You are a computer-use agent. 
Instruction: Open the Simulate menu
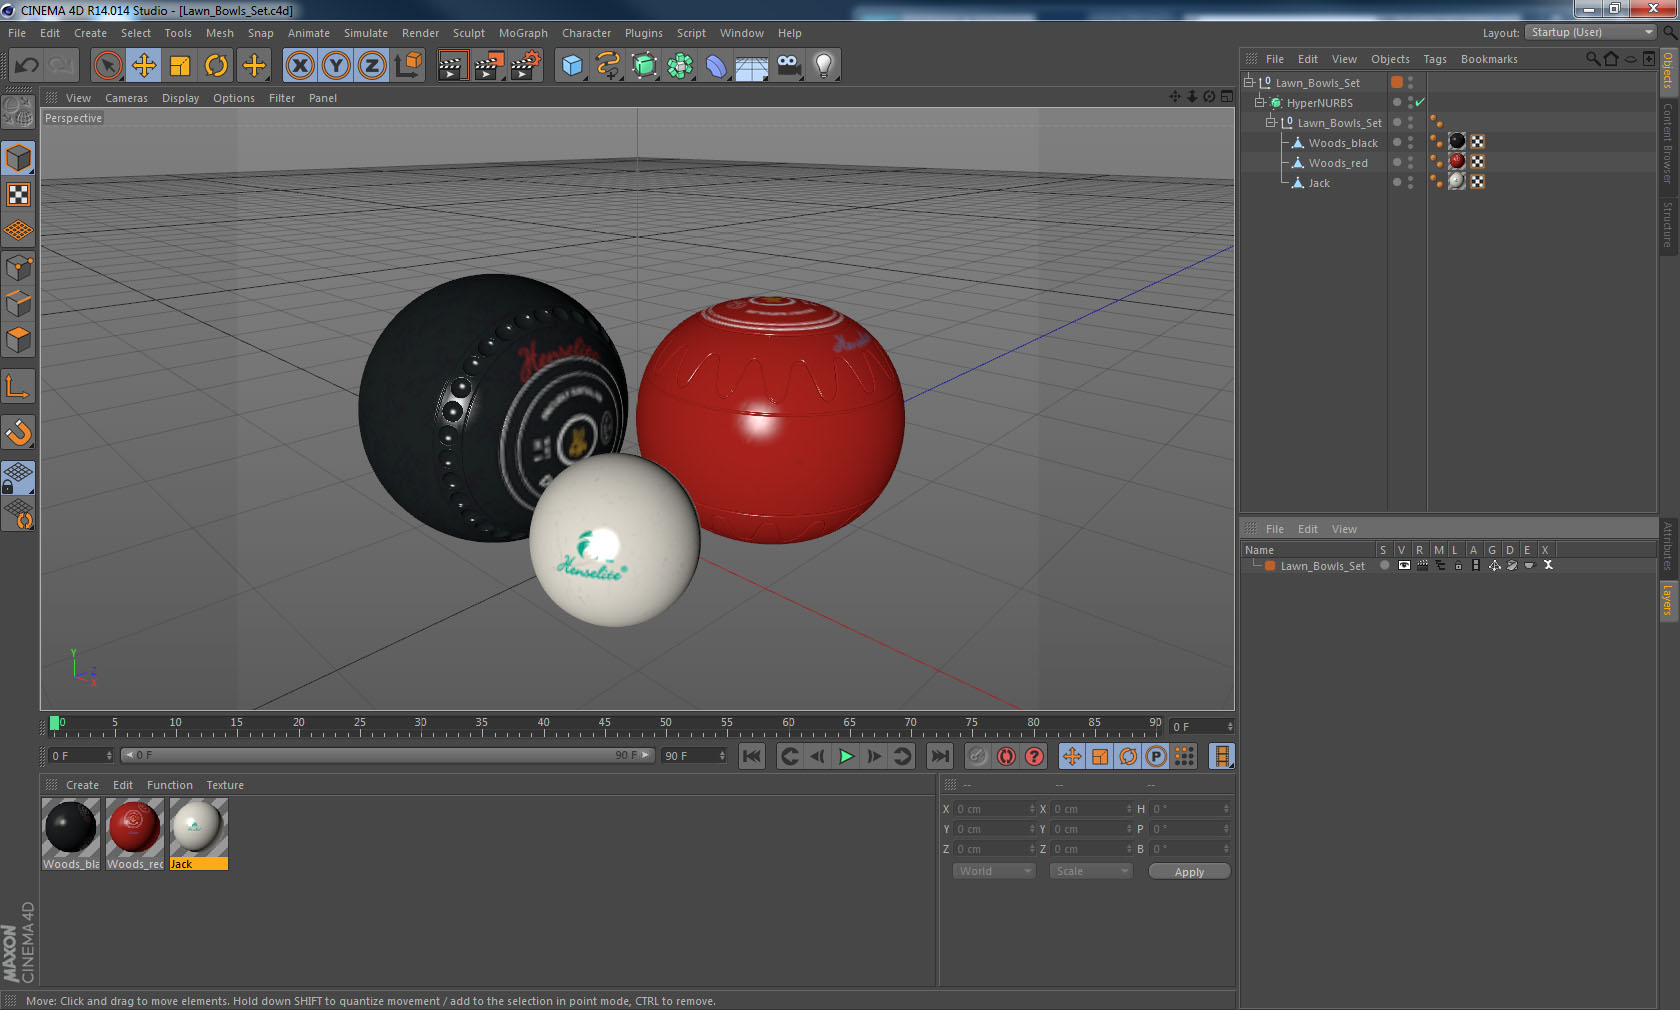tap(366, 33)
